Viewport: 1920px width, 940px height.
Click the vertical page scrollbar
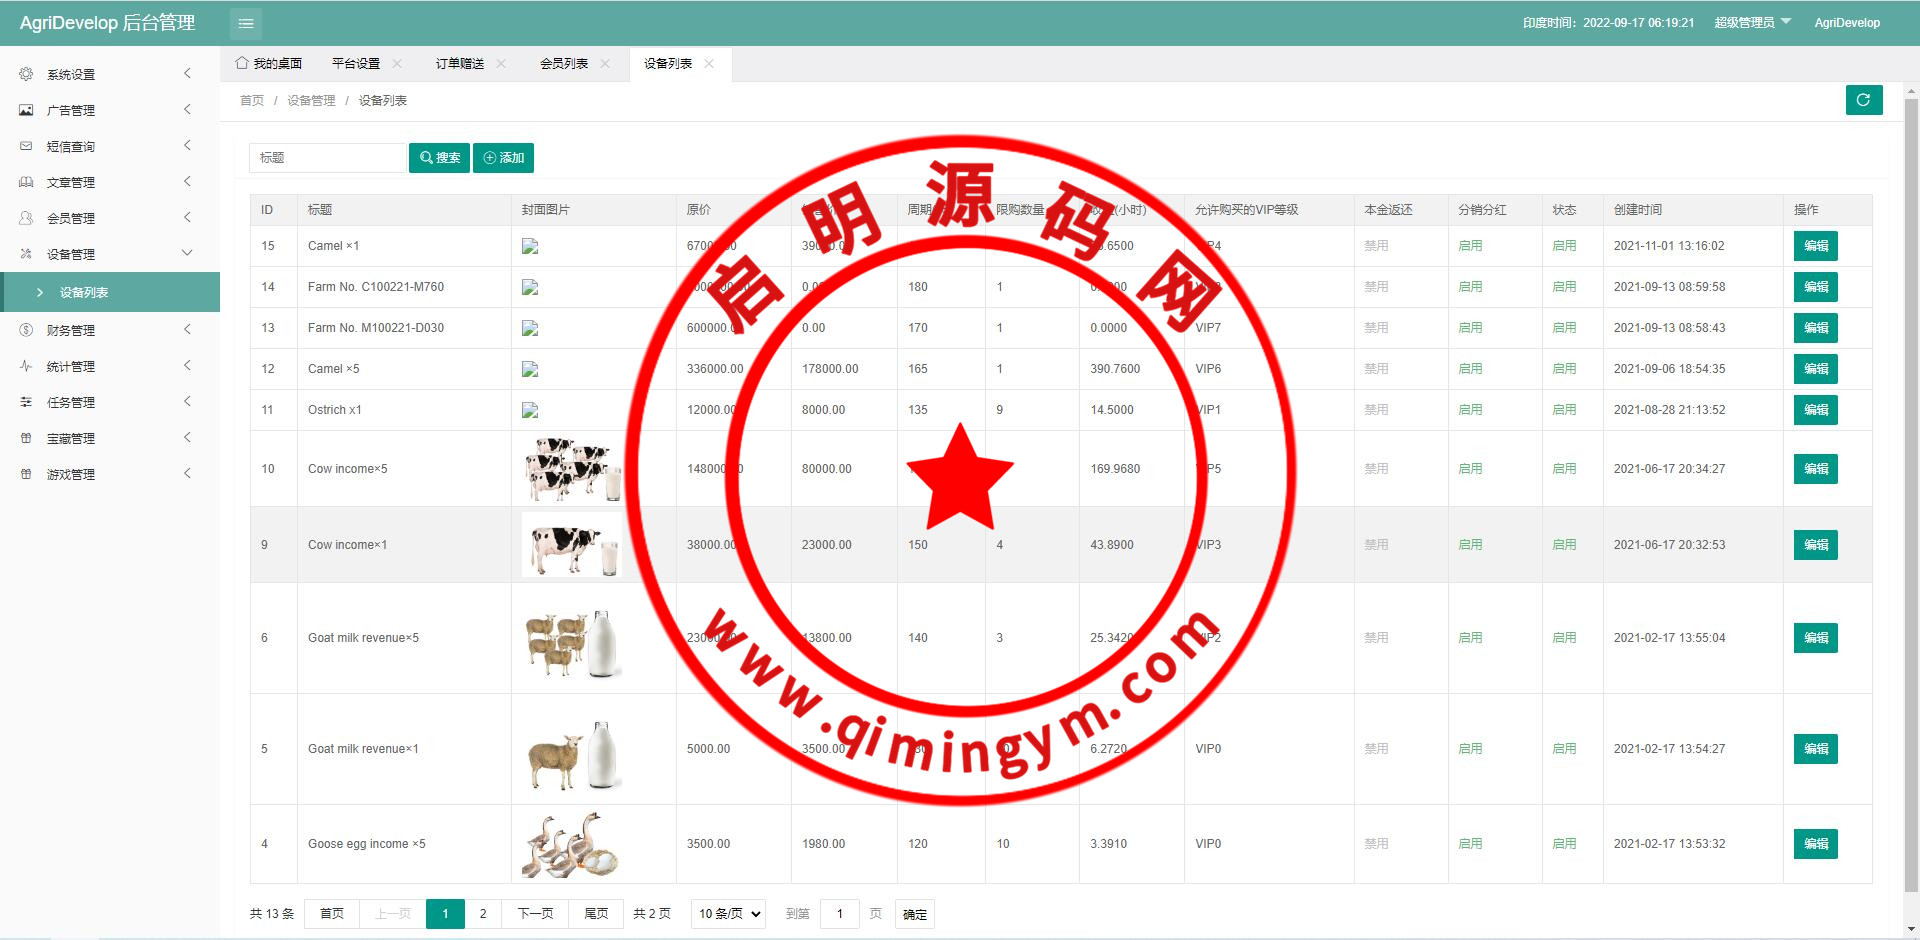click(x=1911, y=500)
